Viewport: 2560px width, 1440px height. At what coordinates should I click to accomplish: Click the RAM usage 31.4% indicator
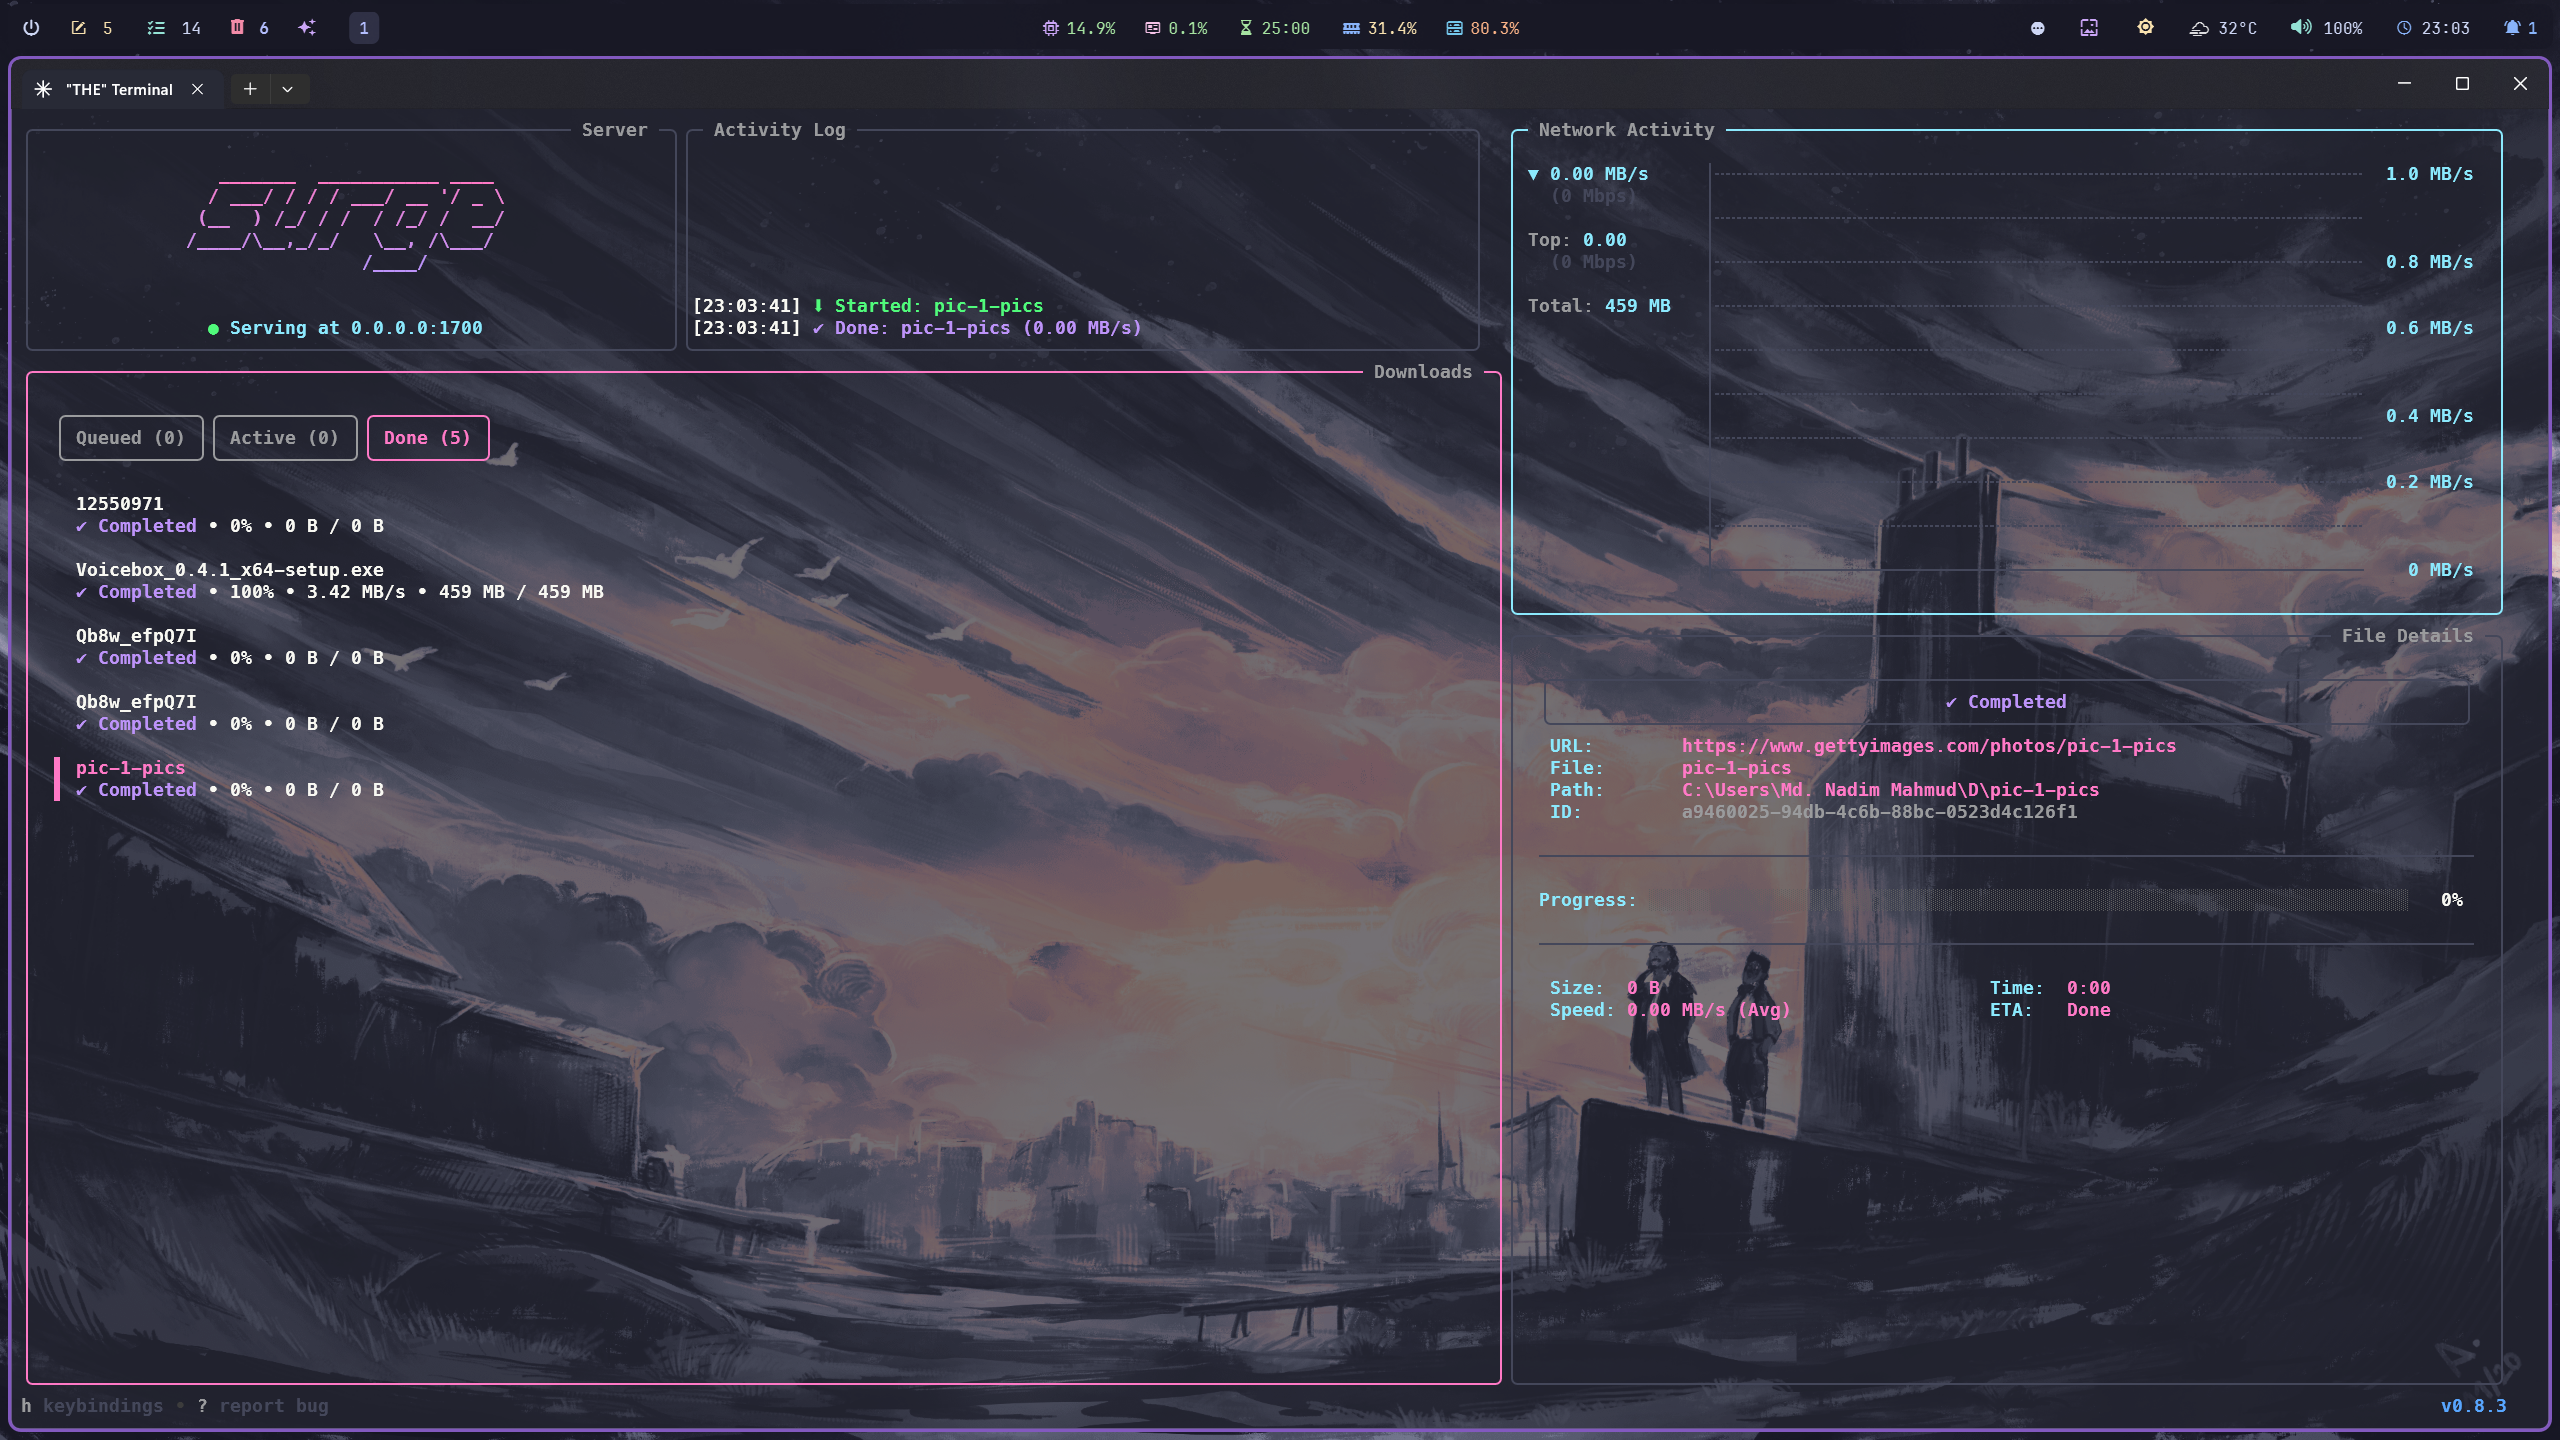1380,28
